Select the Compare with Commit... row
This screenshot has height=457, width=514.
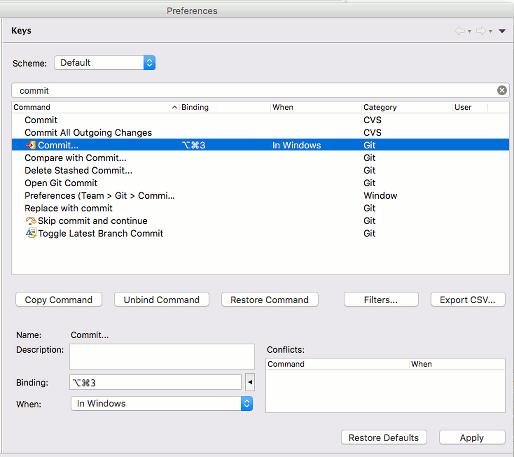(260, 158)
